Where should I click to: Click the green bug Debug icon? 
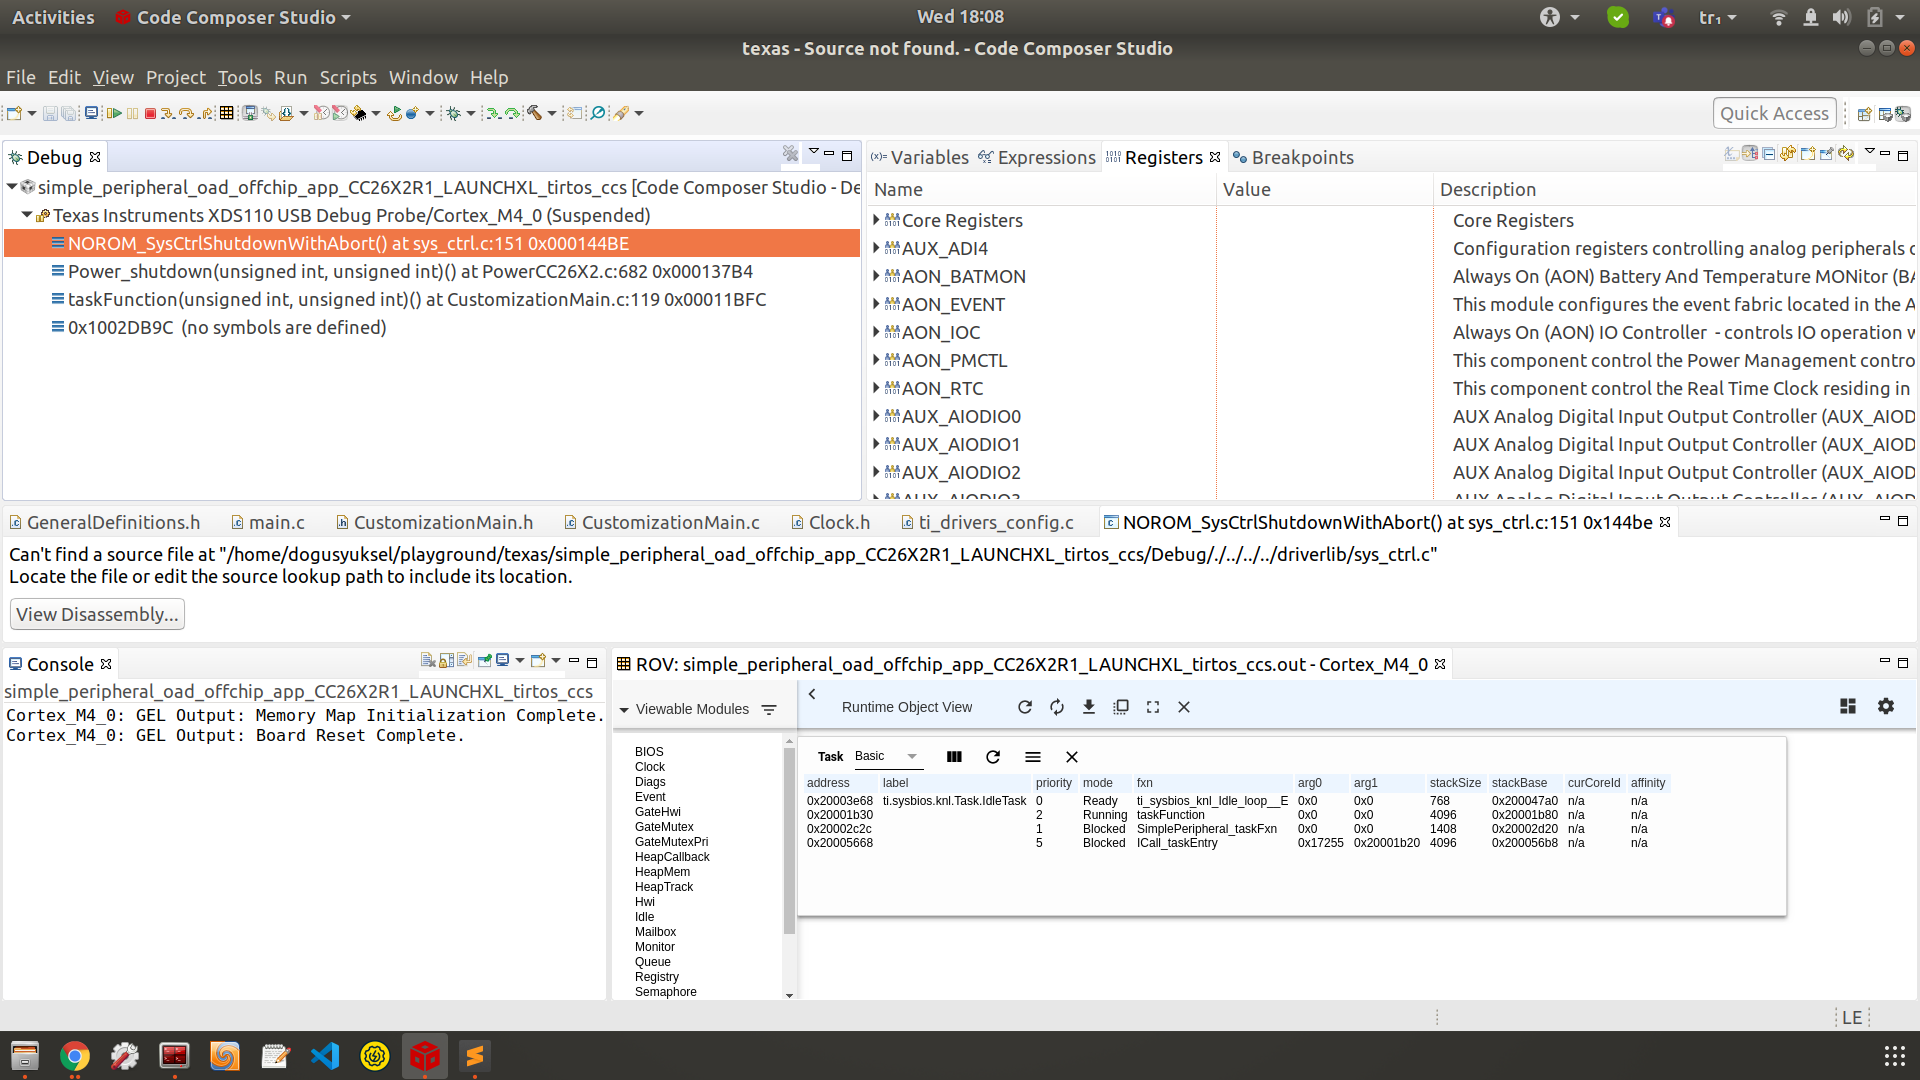[454, 113]
